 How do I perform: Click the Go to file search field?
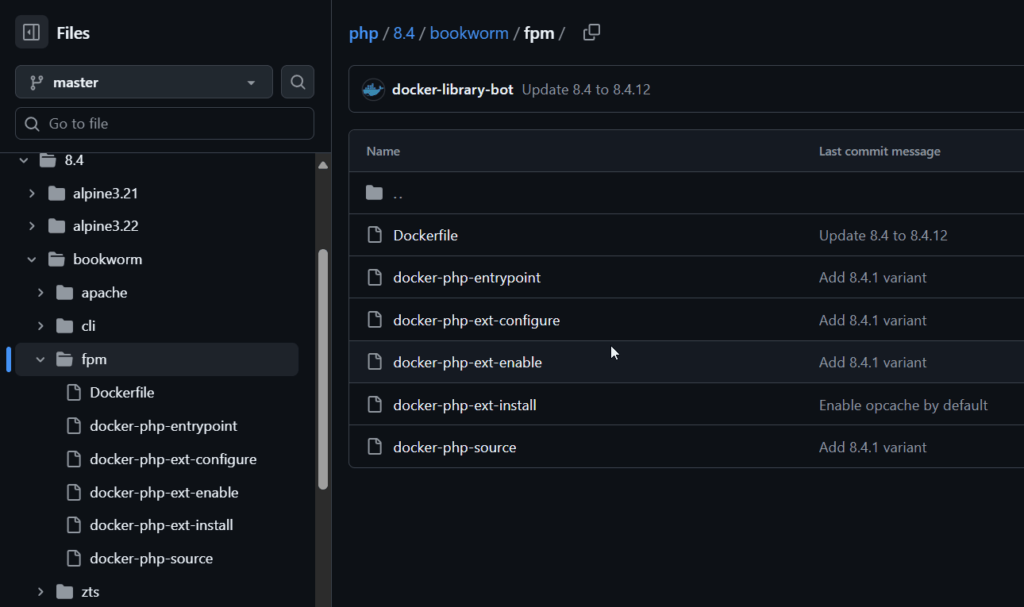coord(165,124)
